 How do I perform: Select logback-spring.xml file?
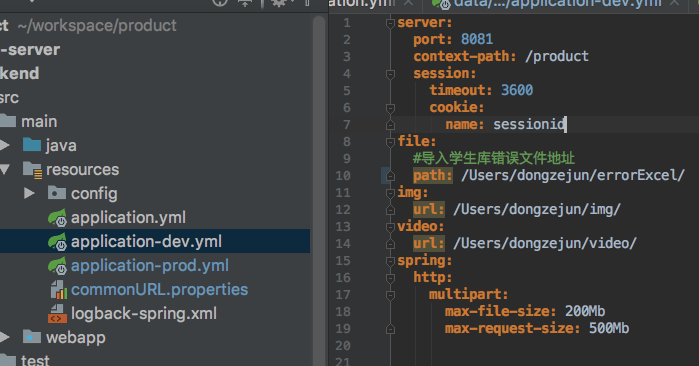[x=144, y=314]
